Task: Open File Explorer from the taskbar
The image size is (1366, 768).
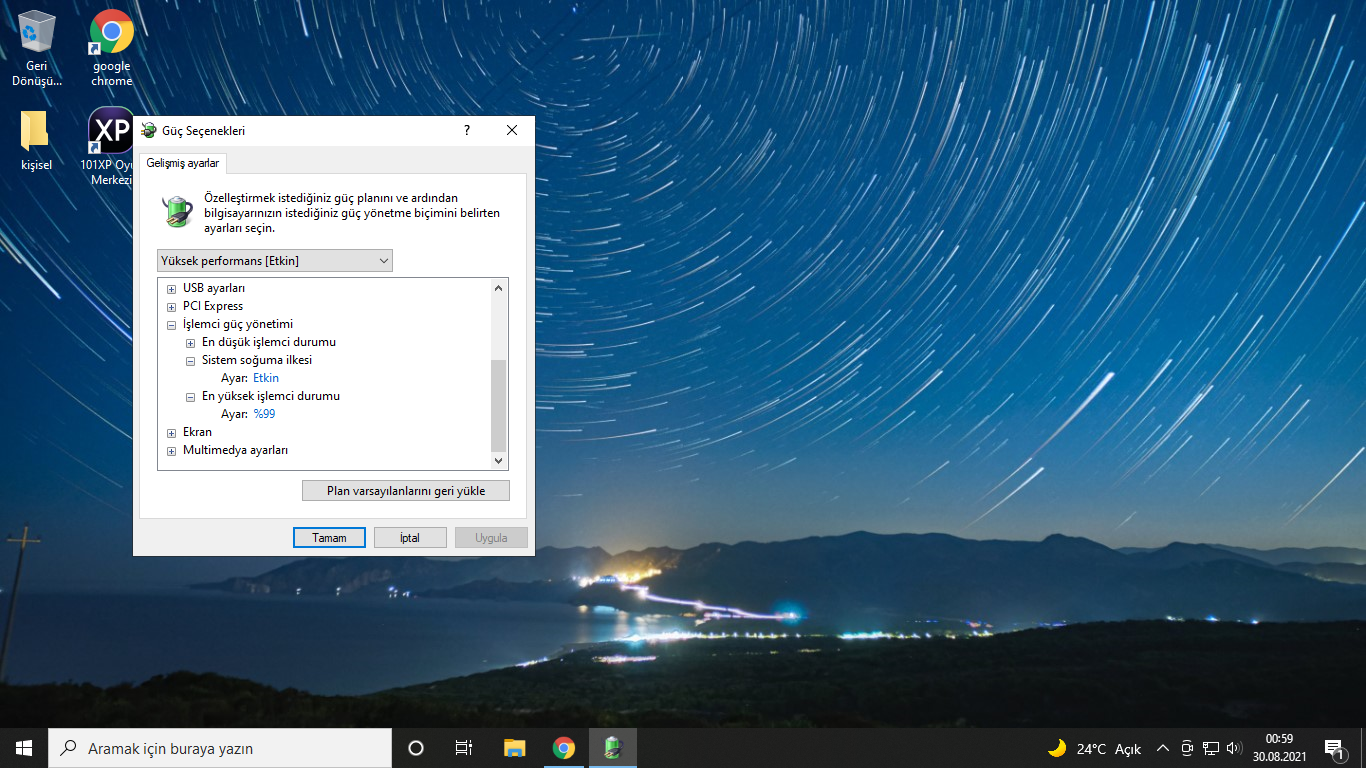Action: click(x=514, y=748)
